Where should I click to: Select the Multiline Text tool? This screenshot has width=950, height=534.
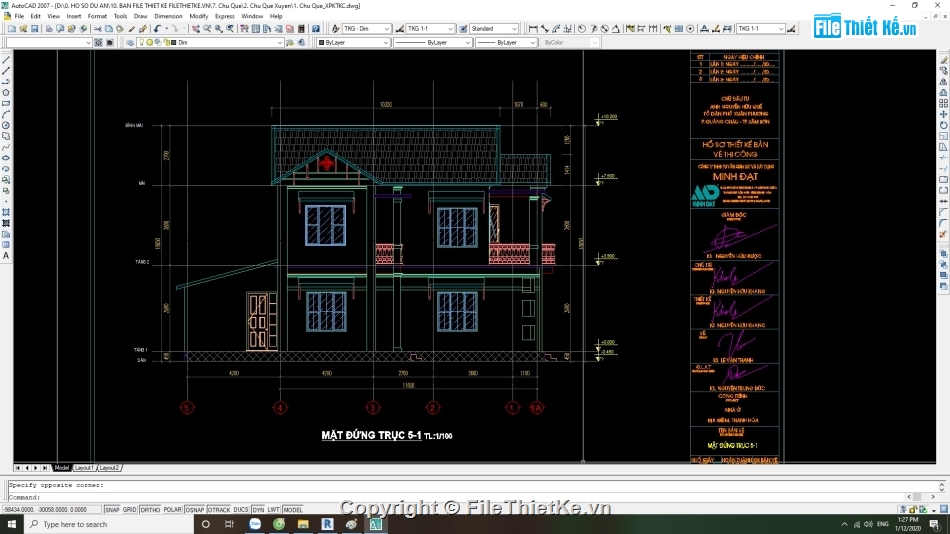pyautogui.click(x=6, y=256)
